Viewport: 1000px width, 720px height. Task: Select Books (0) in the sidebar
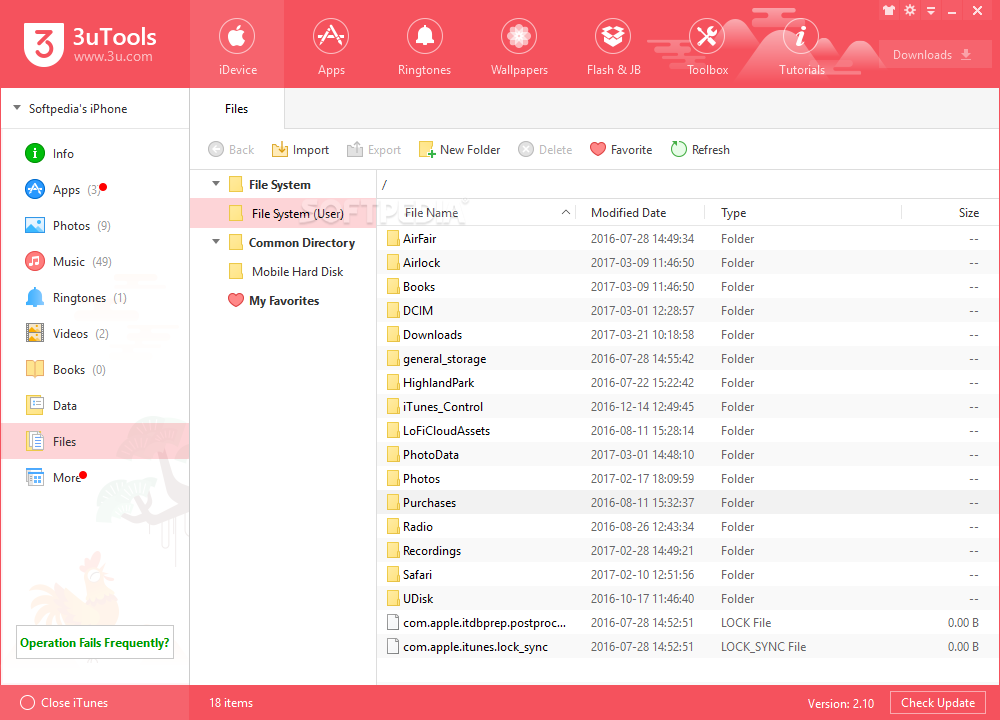(95, 370)
